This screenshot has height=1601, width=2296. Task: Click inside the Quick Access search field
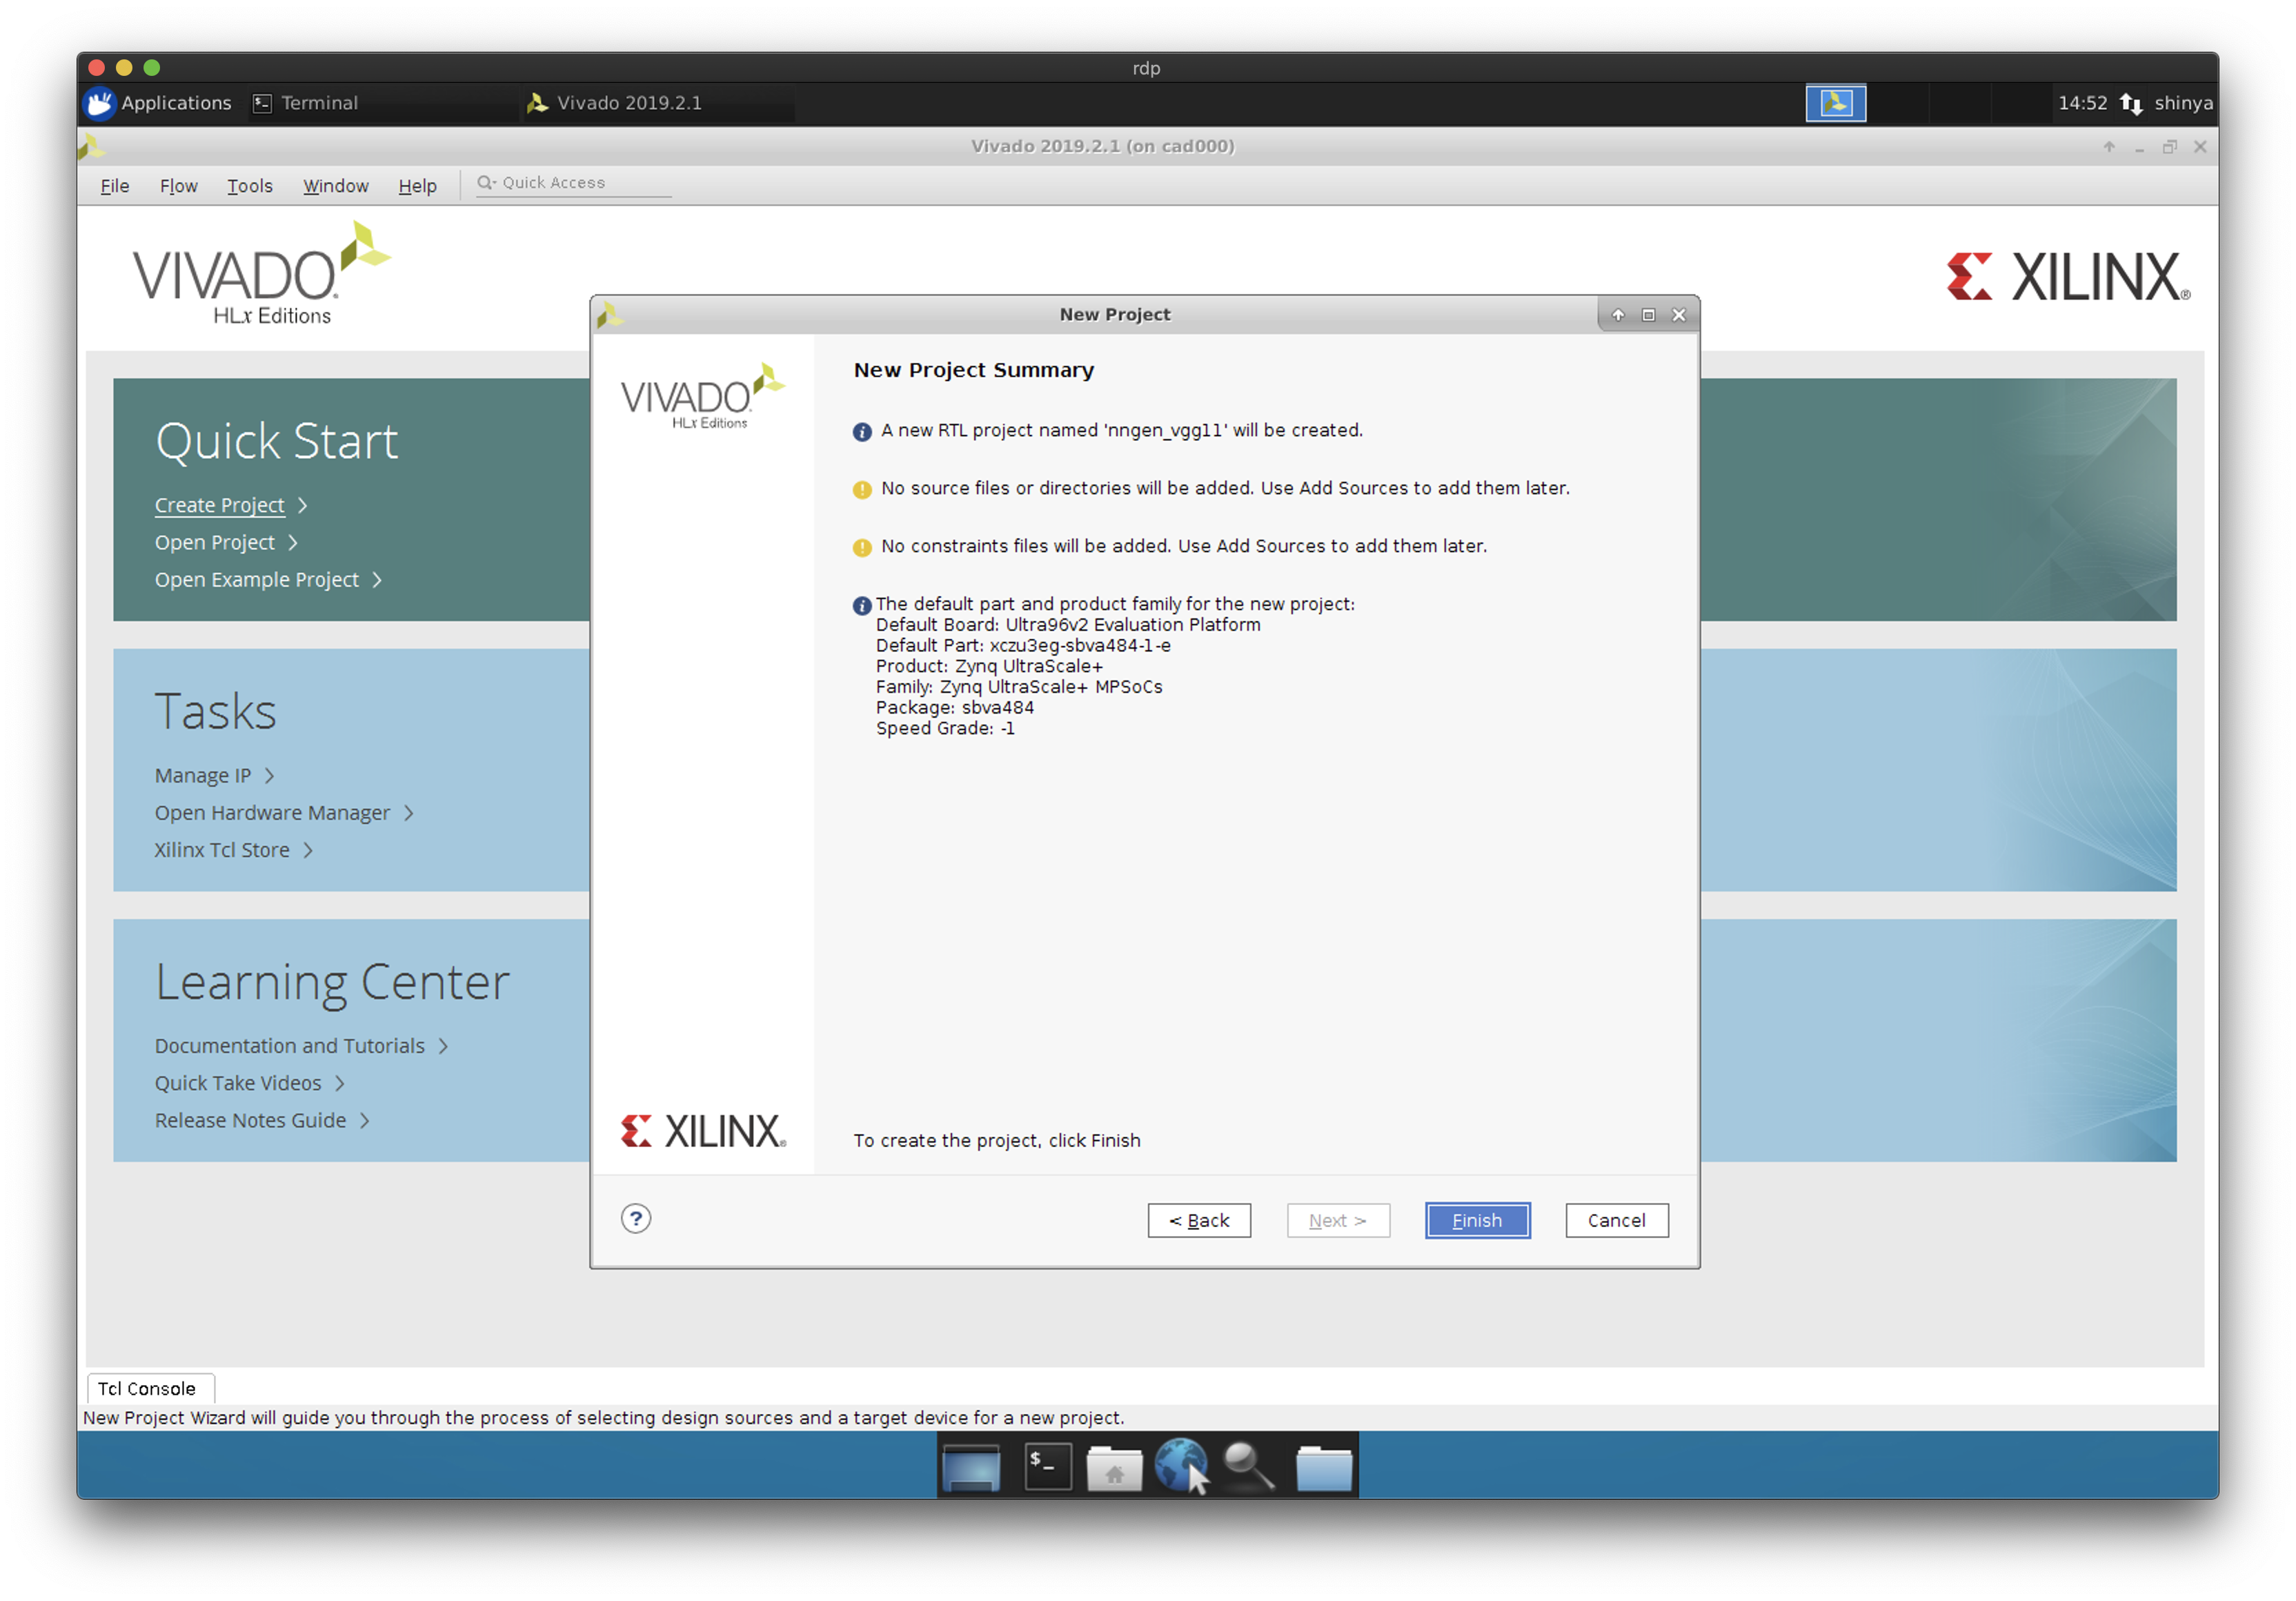click(x=580, y=183)
